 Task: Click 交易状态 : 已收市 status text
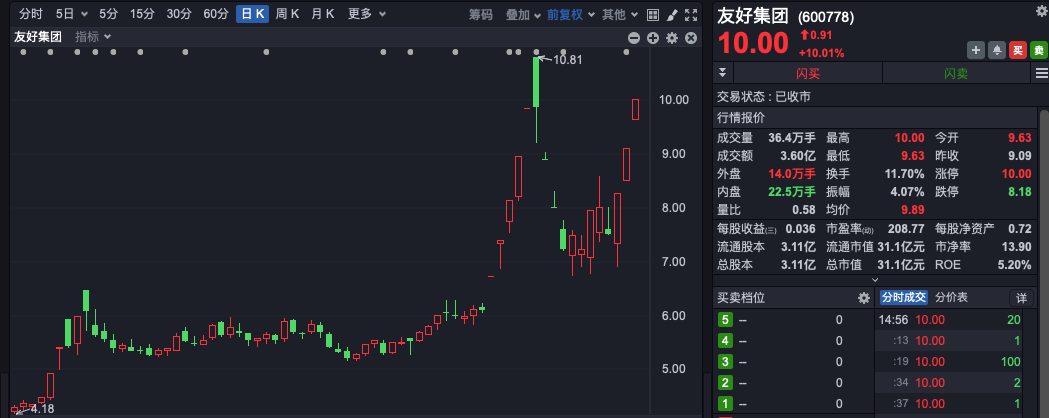coord(763,97)
